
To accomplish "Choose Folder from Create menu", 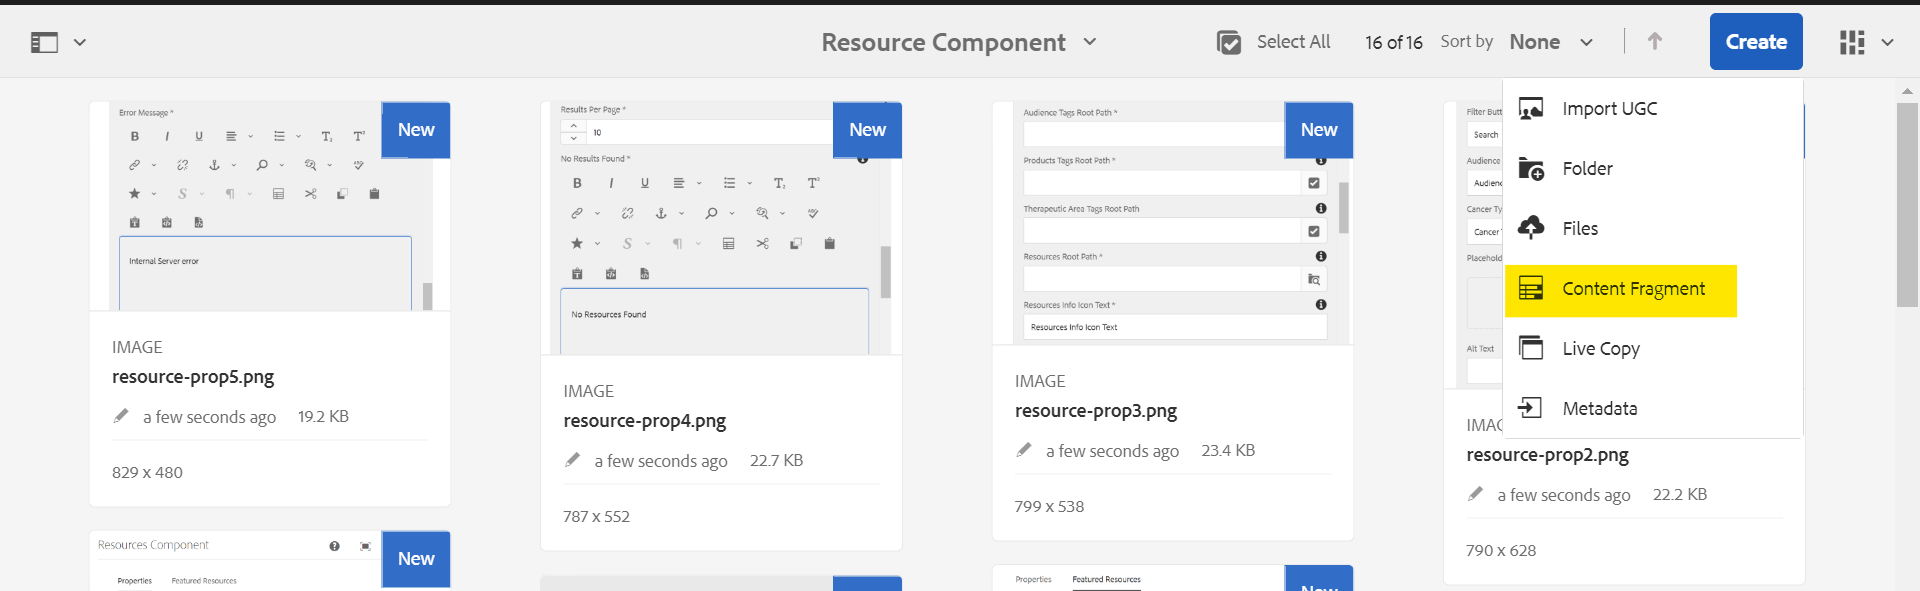I will point(1653,168).
